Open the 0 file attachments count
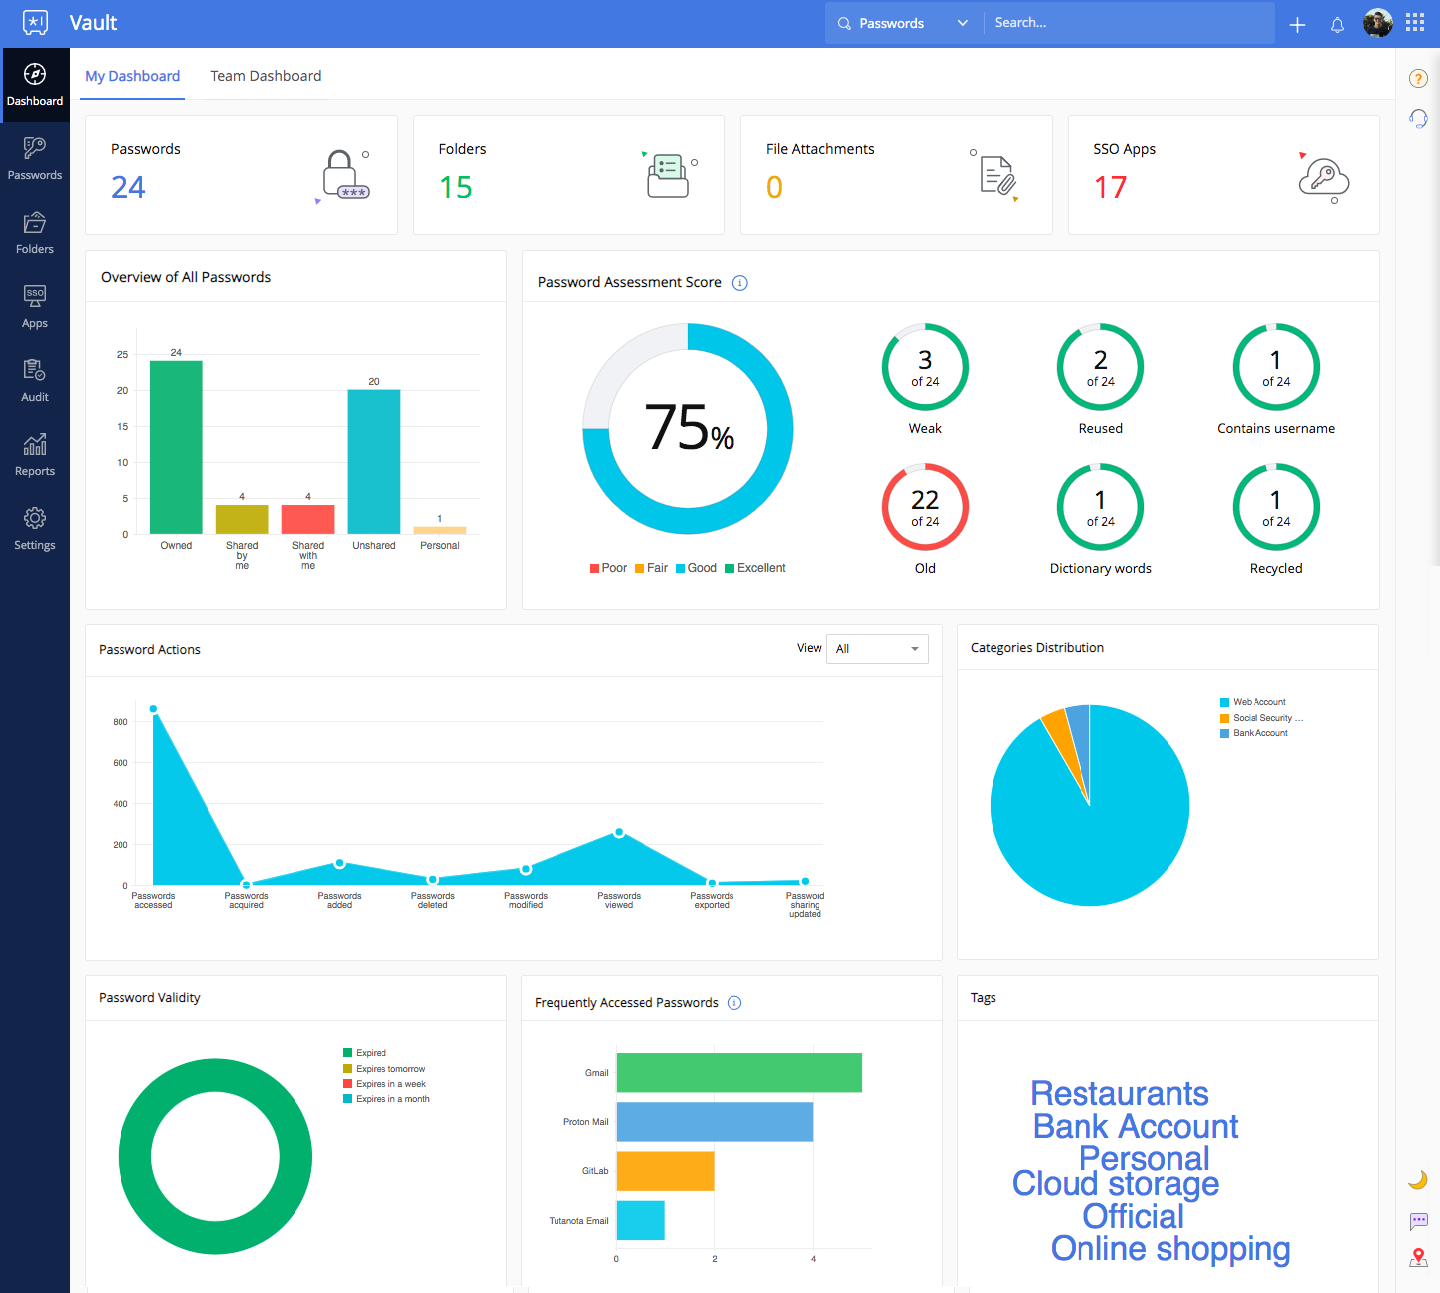This screenshot has width=1440, height=1293. click(x=774, y=187)
